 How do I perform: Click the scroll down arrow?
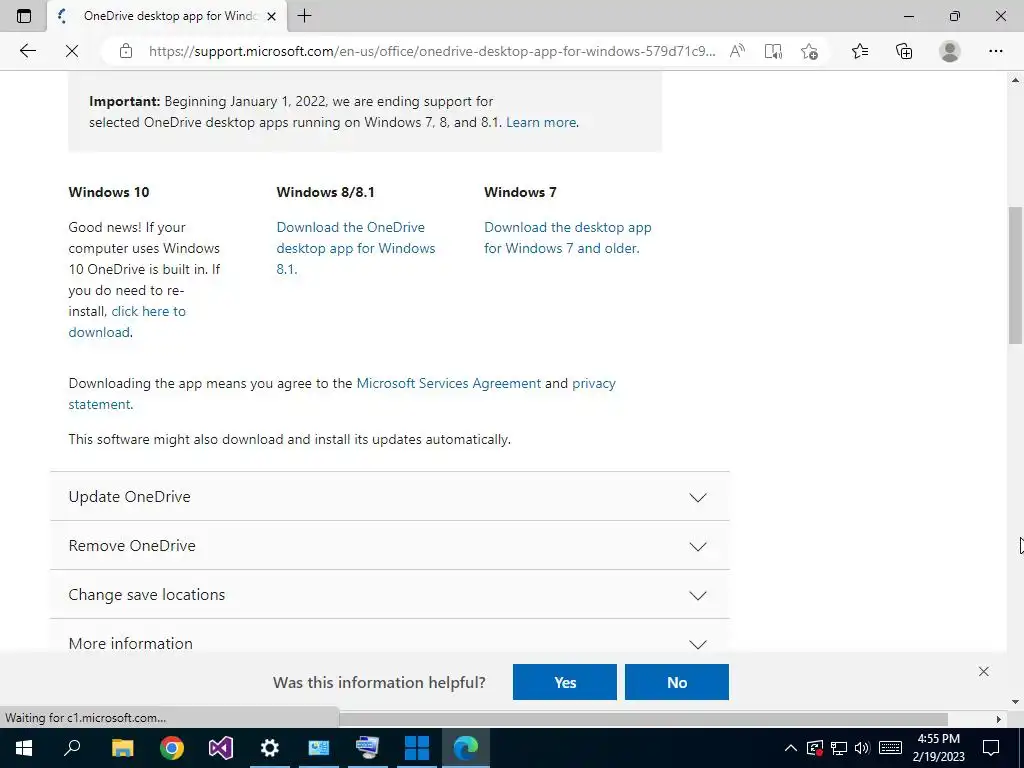(1016, 702)
